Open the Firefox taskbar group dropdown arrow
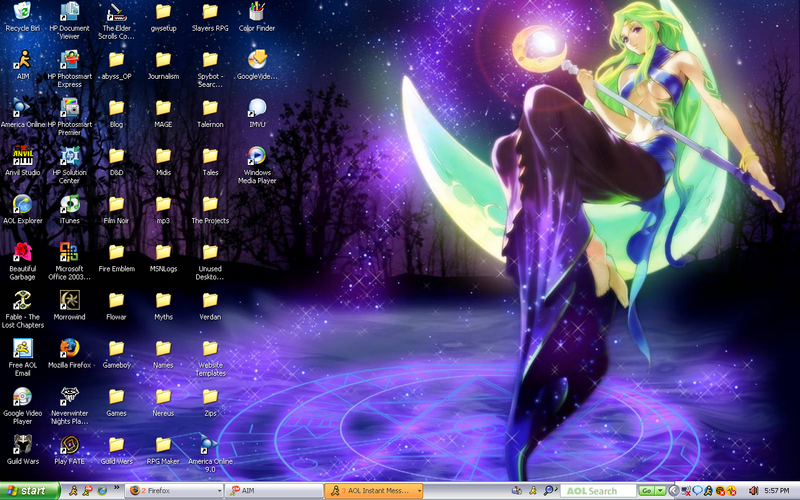 (x=219, y=491)
